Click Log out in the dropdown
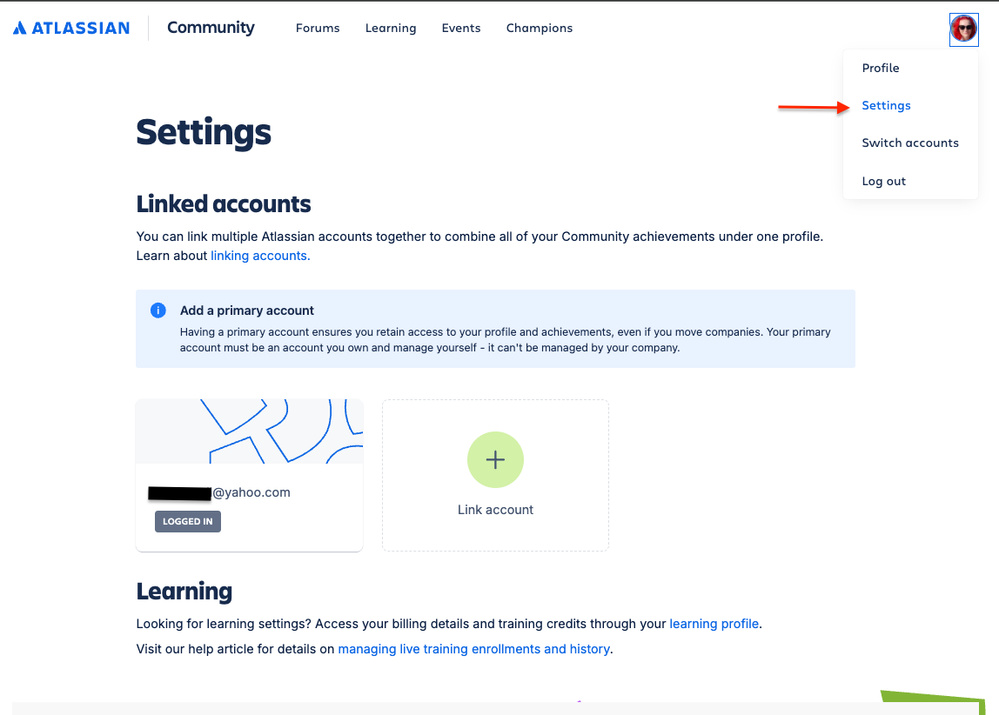Image resolution: width=999 pixels, height=715 pixels. click(884, 181)
